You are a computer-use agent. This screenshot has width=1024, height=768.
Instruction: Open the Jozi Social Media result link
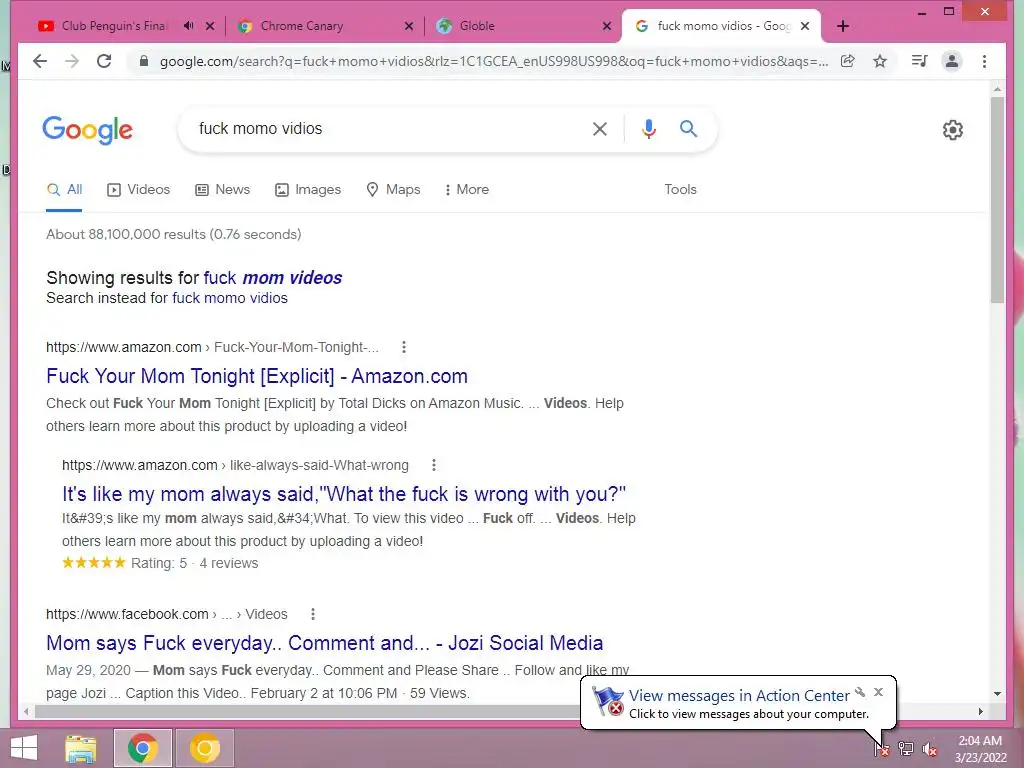[x=325, y=643]
